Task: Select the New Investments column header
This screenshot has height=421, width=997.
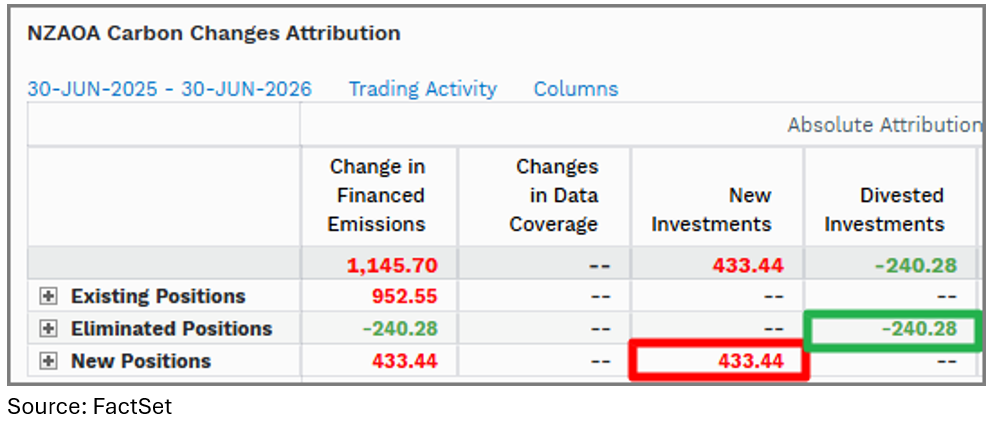Action: 712,210
